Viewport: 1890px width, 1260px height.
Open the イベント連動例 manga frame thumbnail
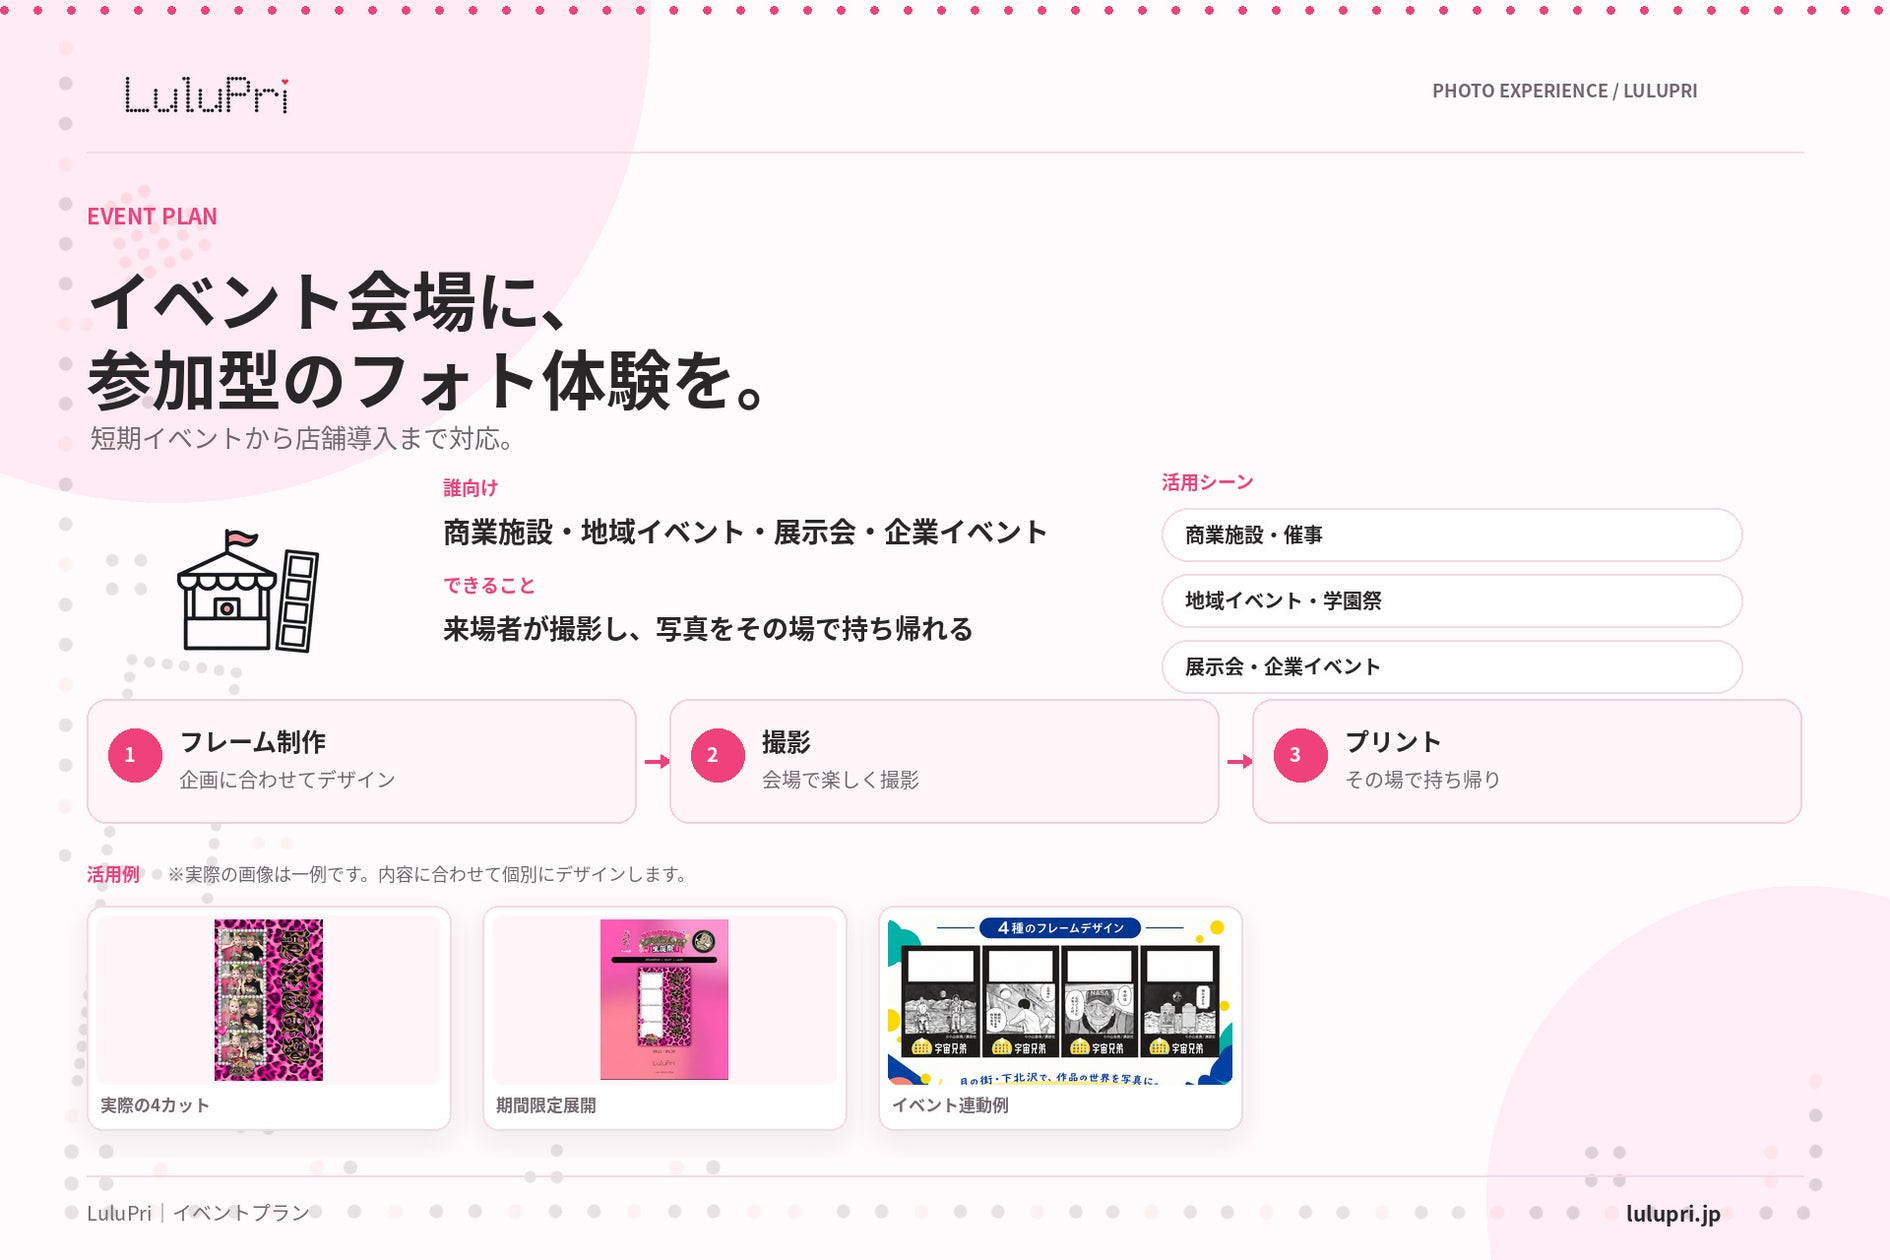coord(1060,1000)
